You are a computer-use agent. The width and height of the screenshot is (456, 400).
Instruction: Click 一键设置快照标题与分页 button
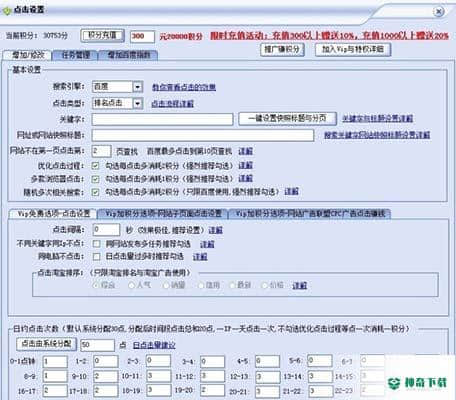(x=287, y=118)
